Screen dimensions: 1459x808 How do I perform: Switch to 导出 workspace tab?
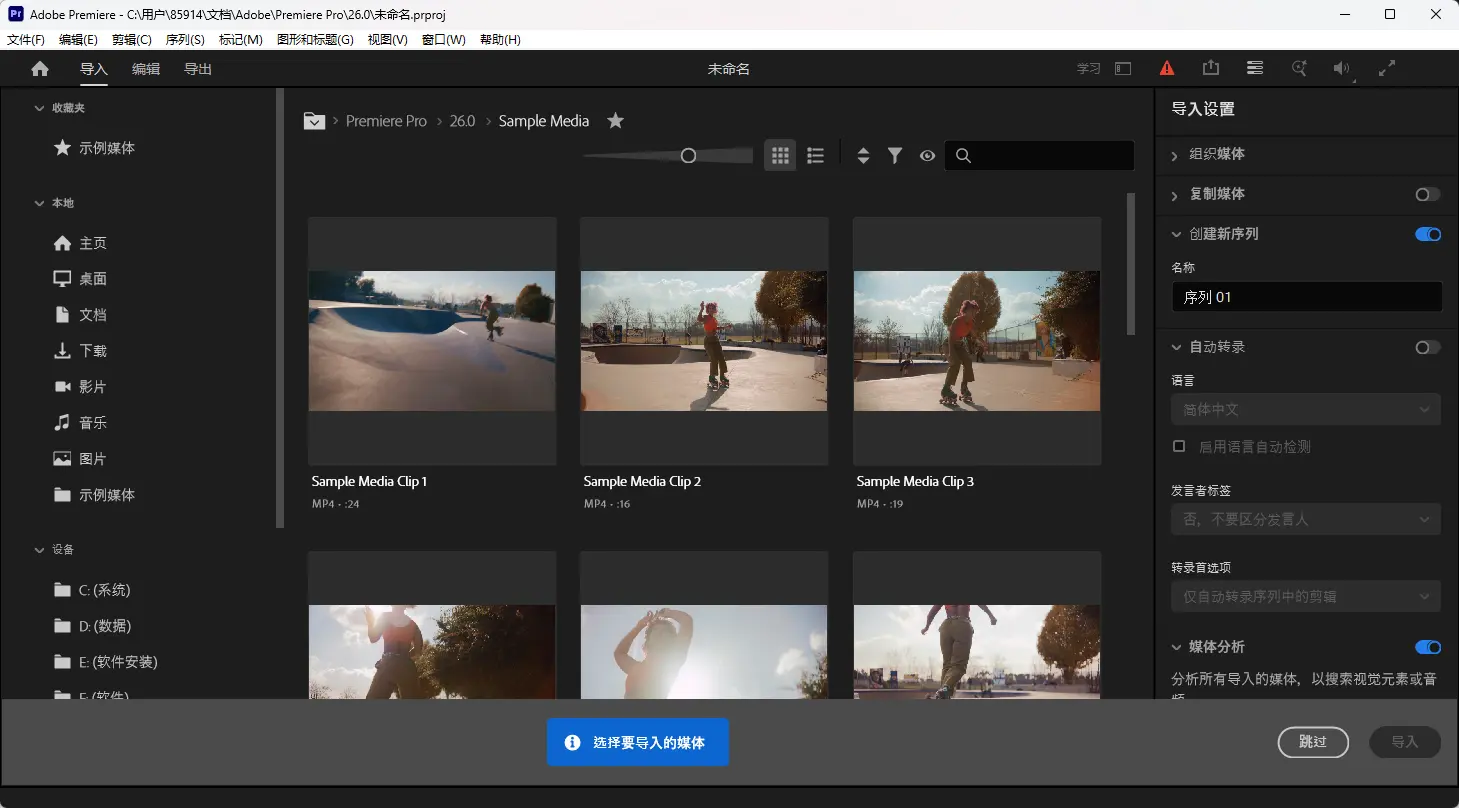198,69
